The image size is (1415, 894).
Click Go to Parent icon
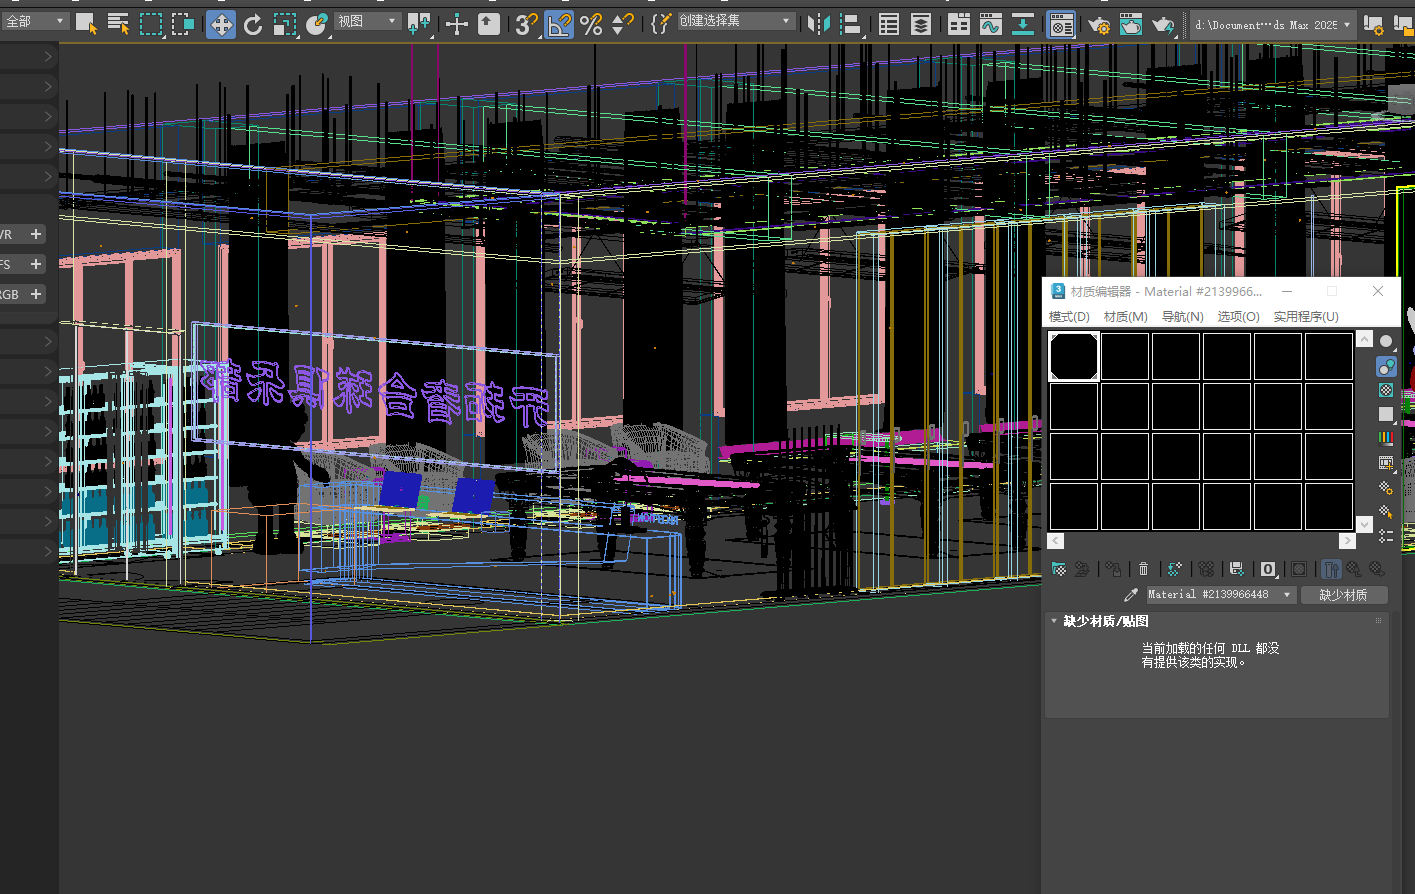point(1353,569)
